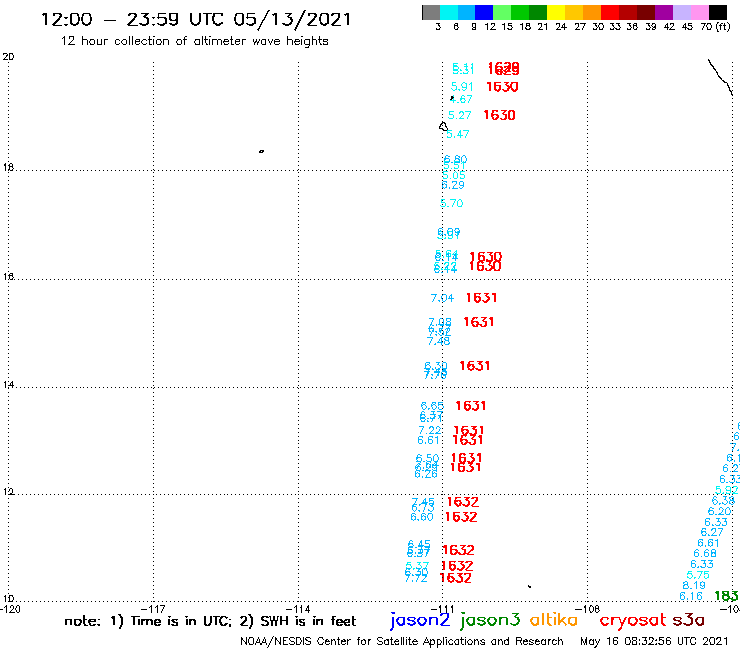Viewport: 740px width, 650px height.
Task: Click the wave height value 6.60
Action: point(422,517)
